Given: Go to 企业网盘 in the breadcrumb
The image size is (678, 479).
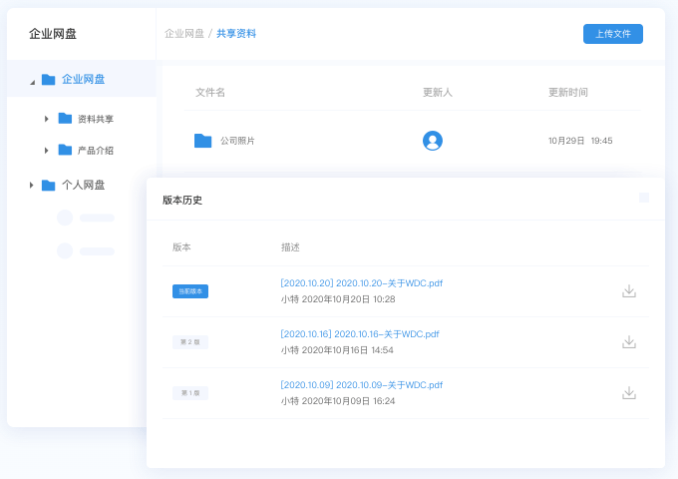Looking at the screenshot, I should 184,34.
